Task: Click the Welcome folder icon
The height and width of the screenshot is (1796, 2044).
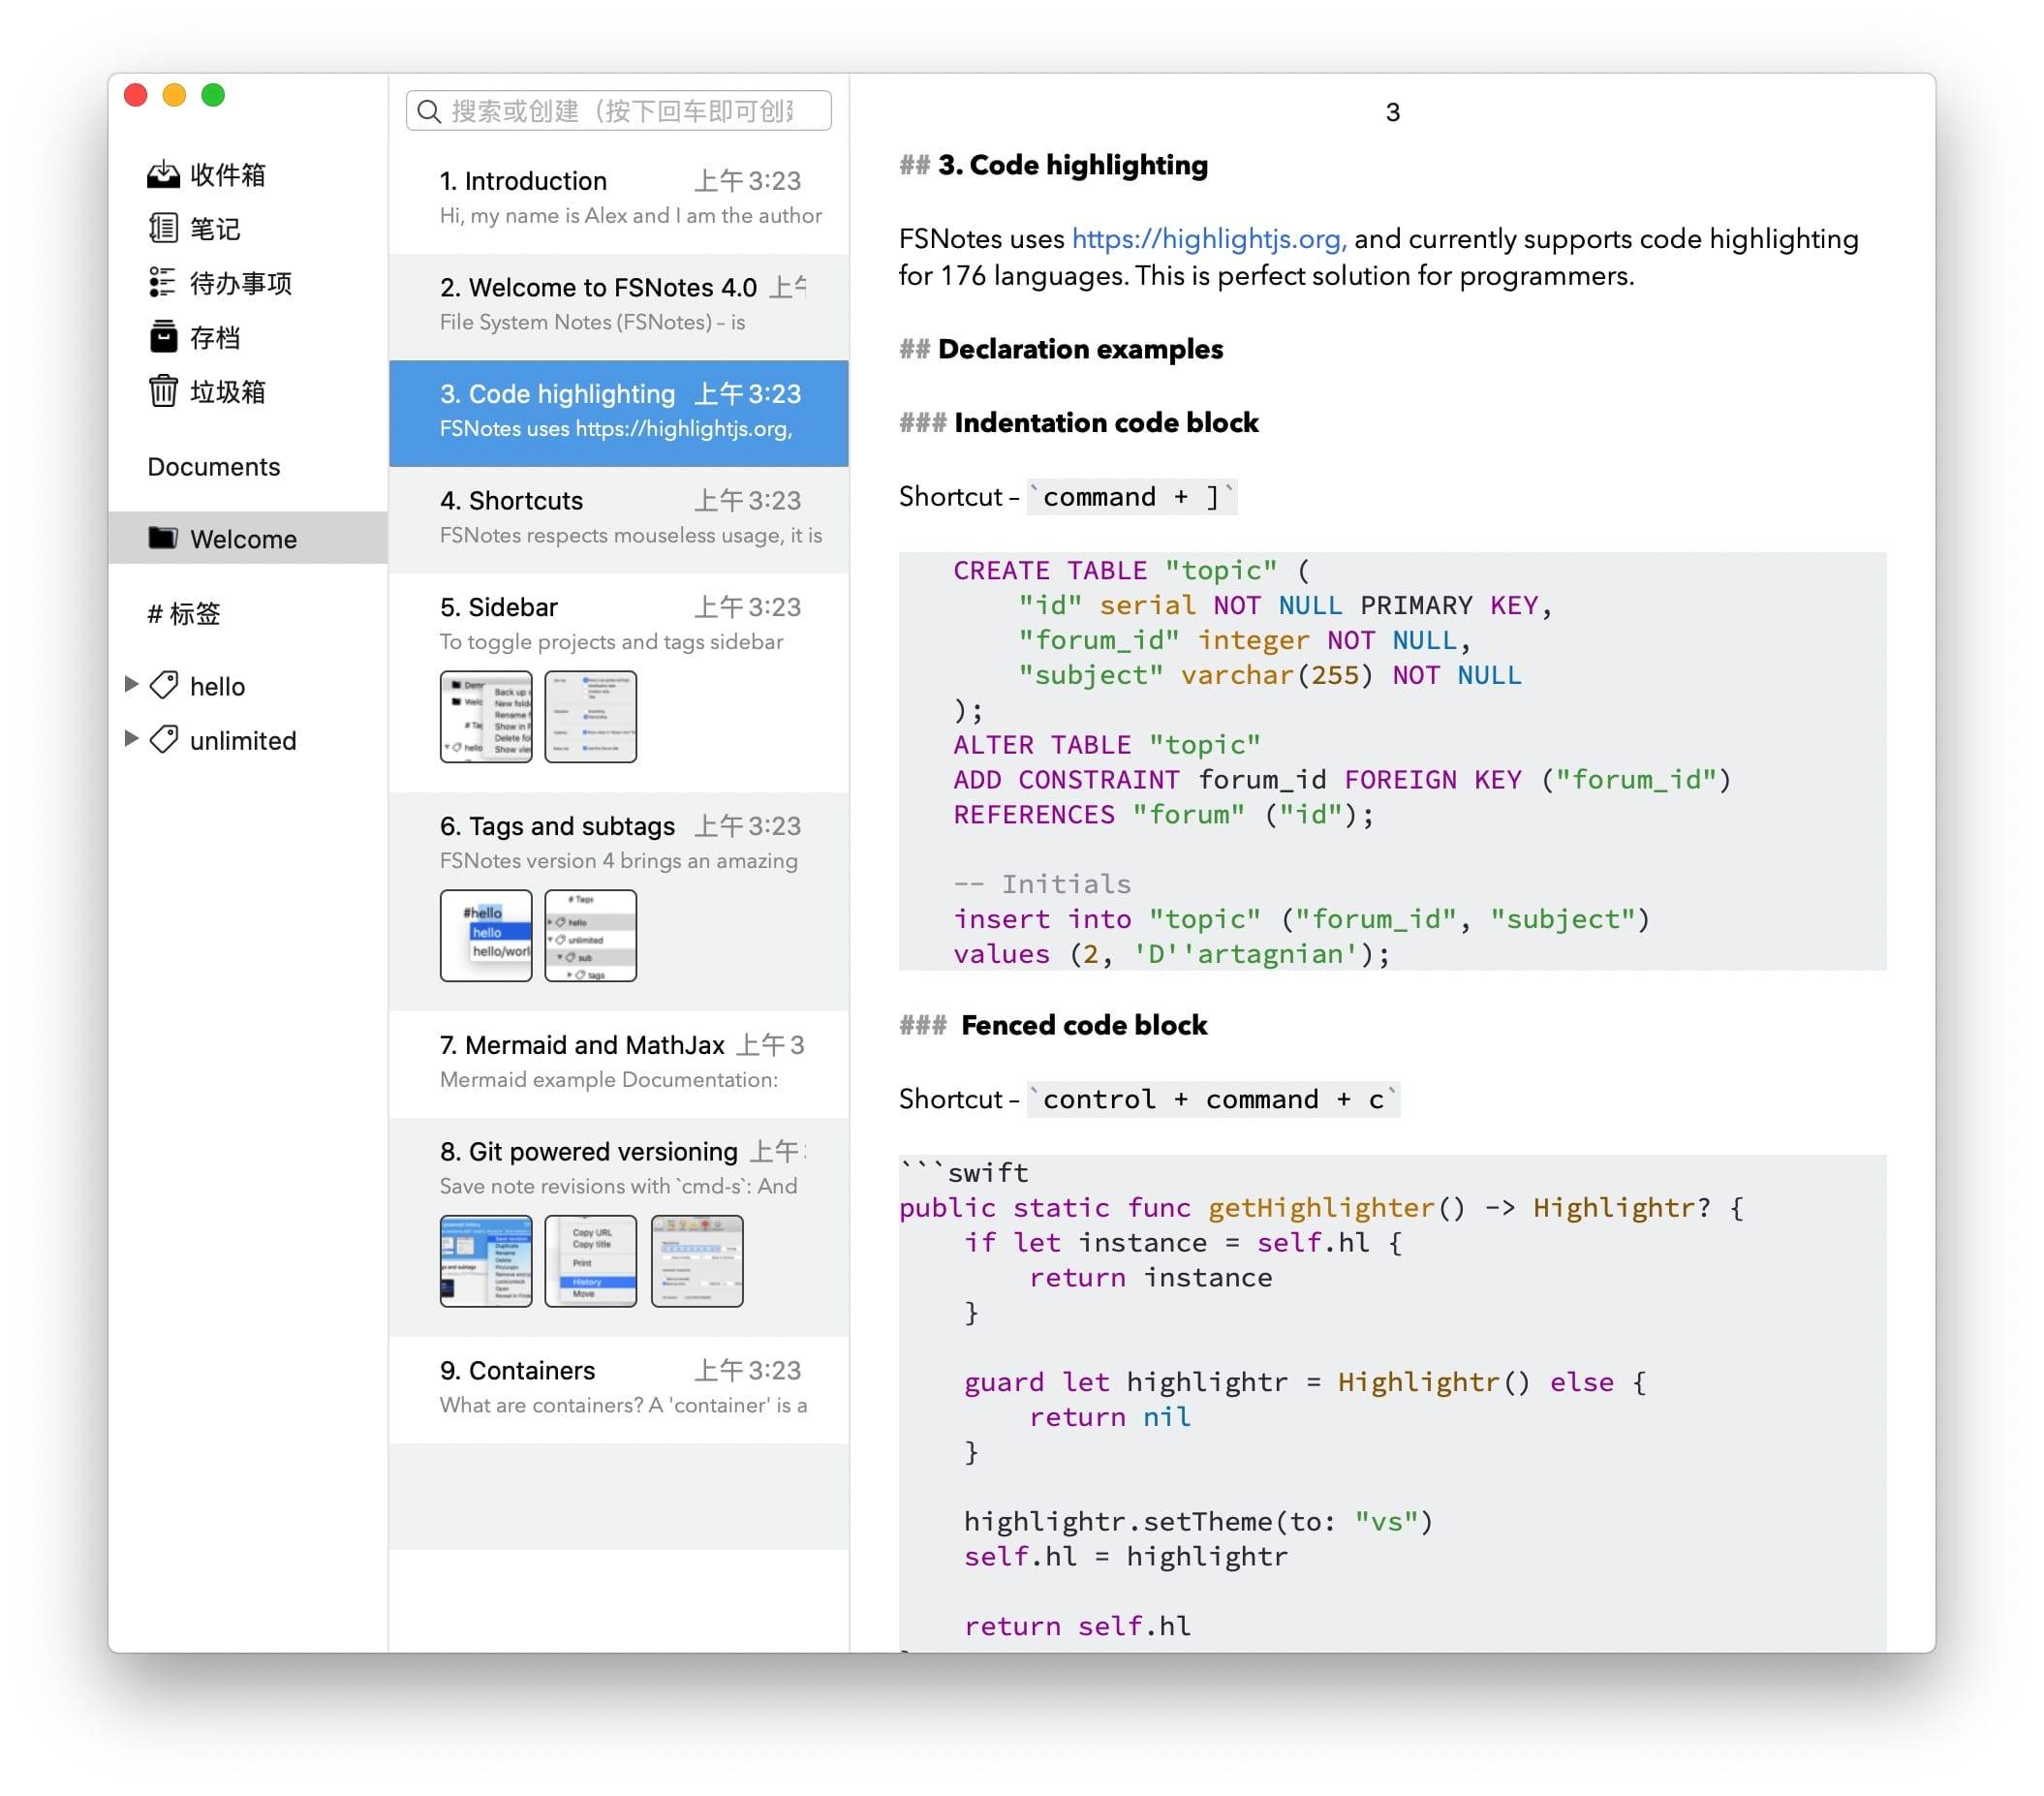Action: (x=163, y=538)
